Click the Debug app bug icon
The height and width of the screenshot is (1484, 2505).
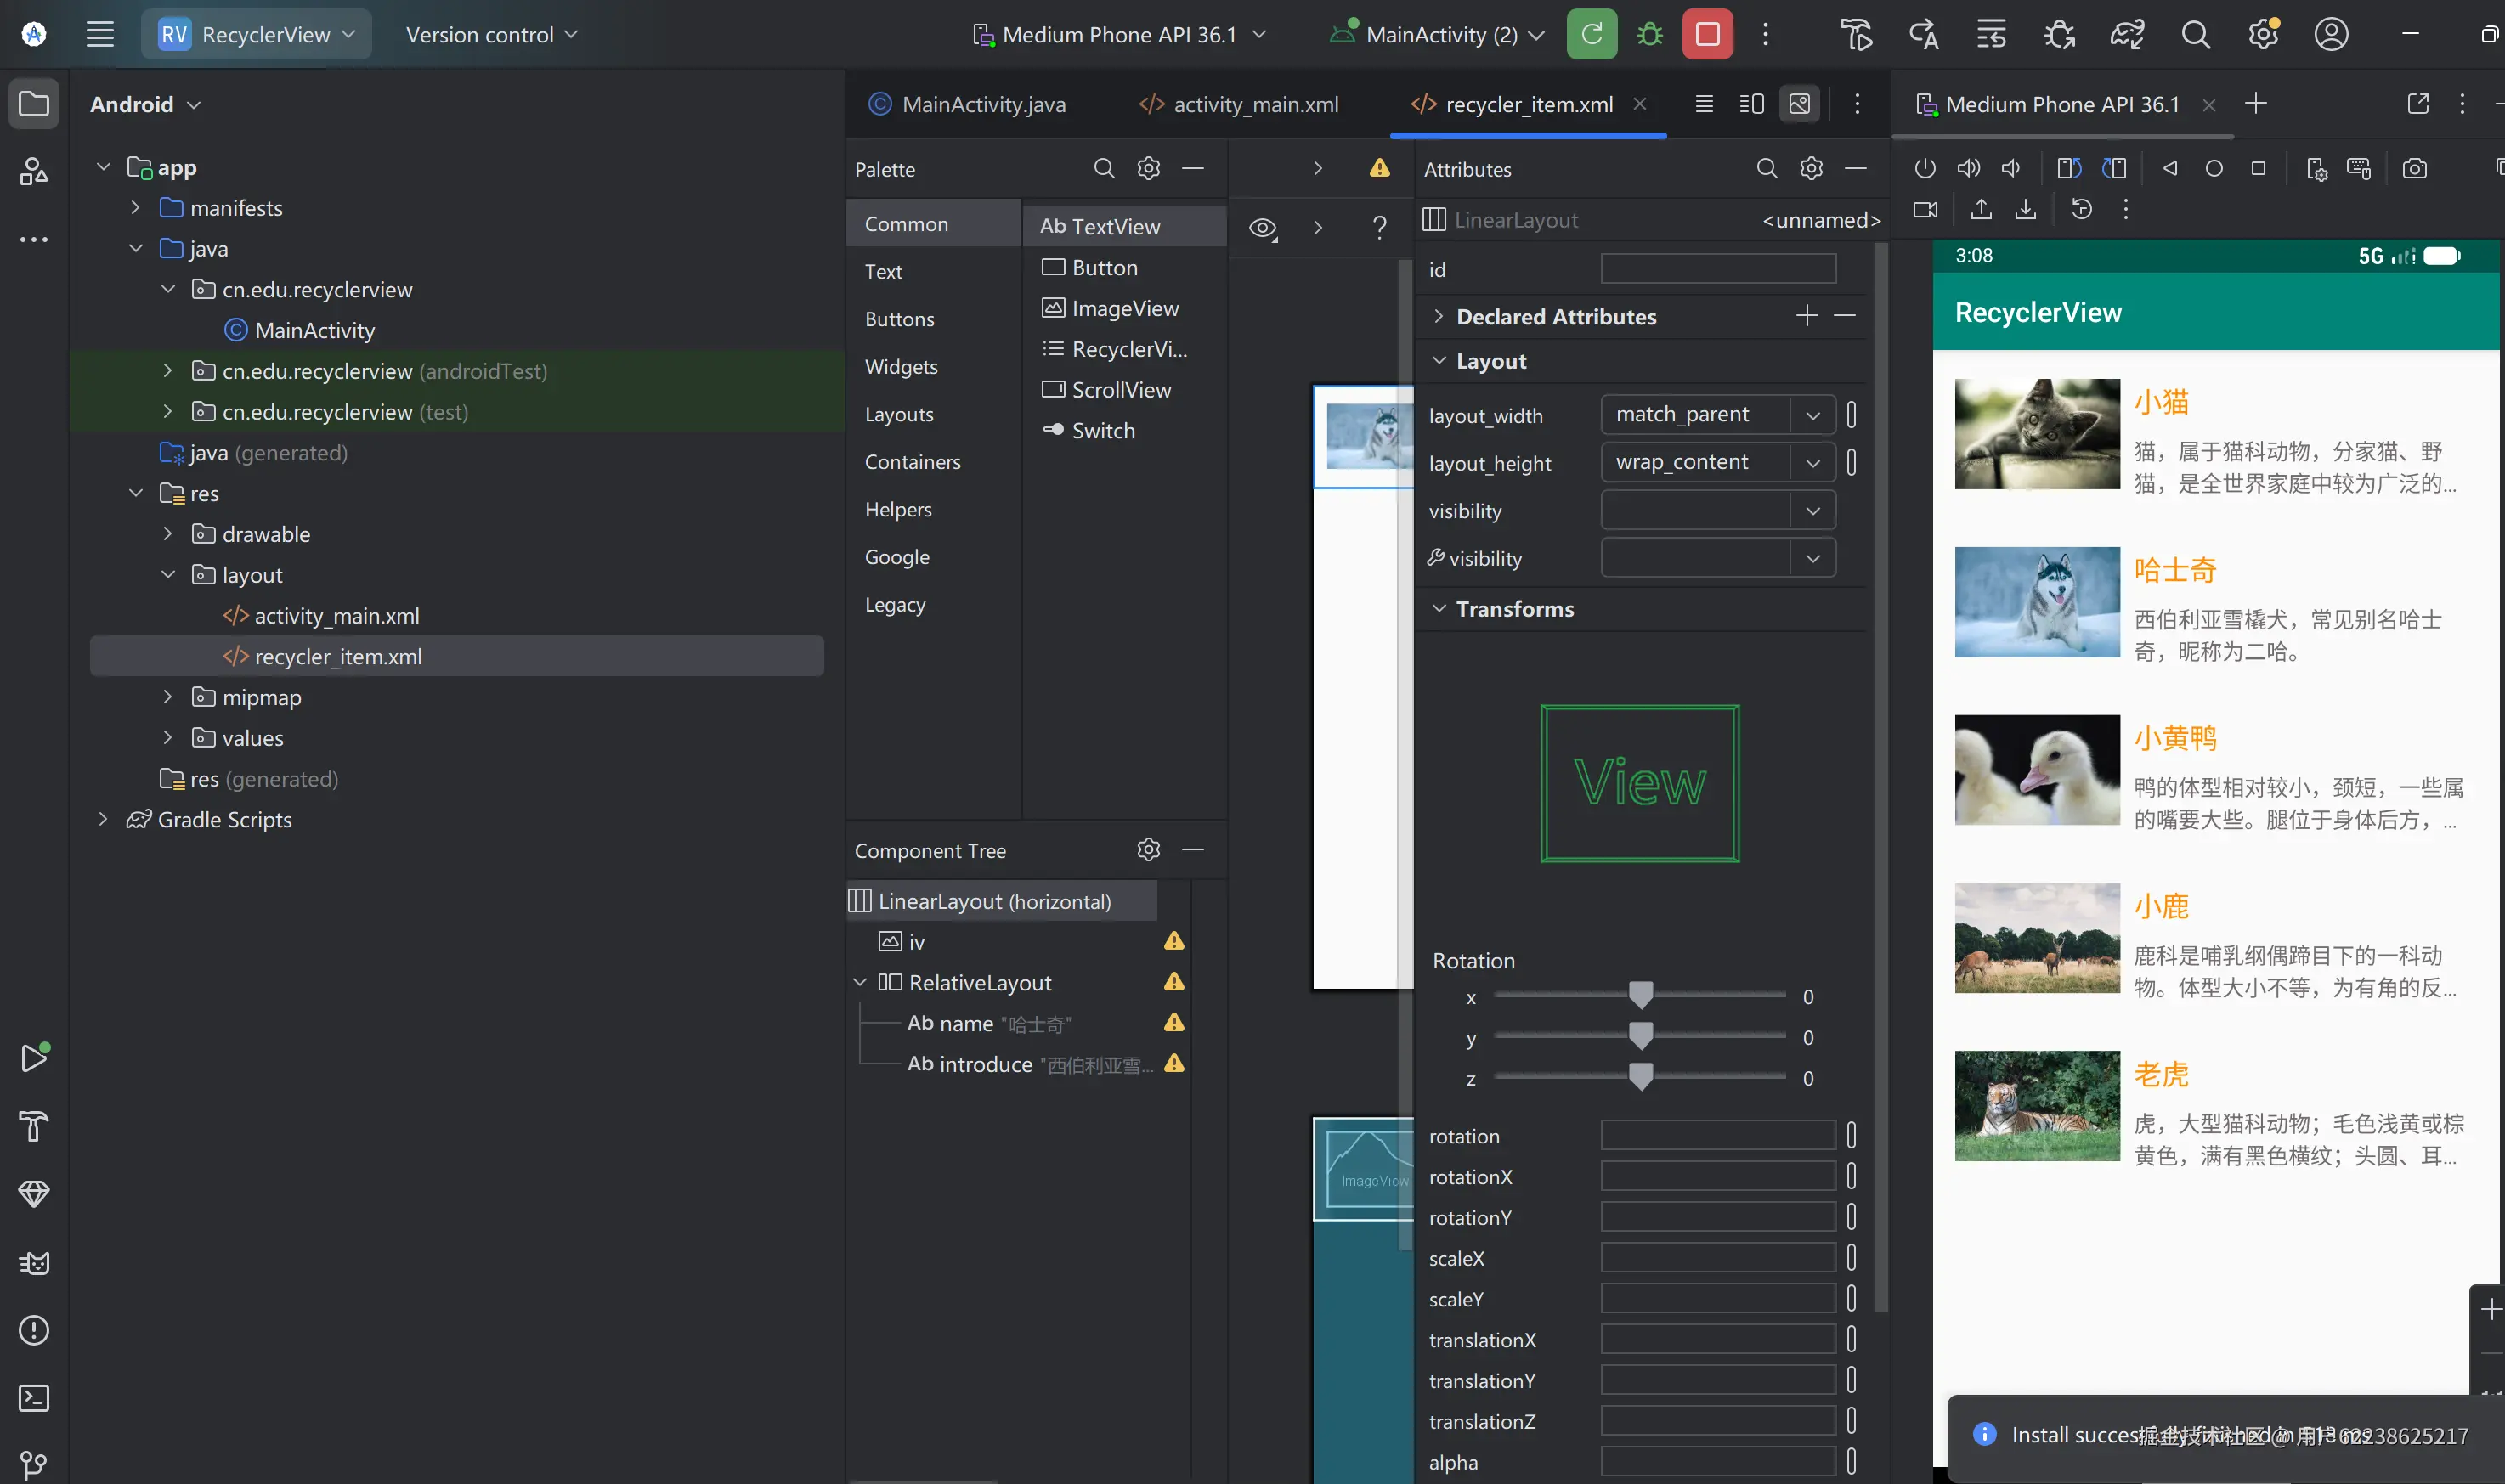tap(1649, 35)
